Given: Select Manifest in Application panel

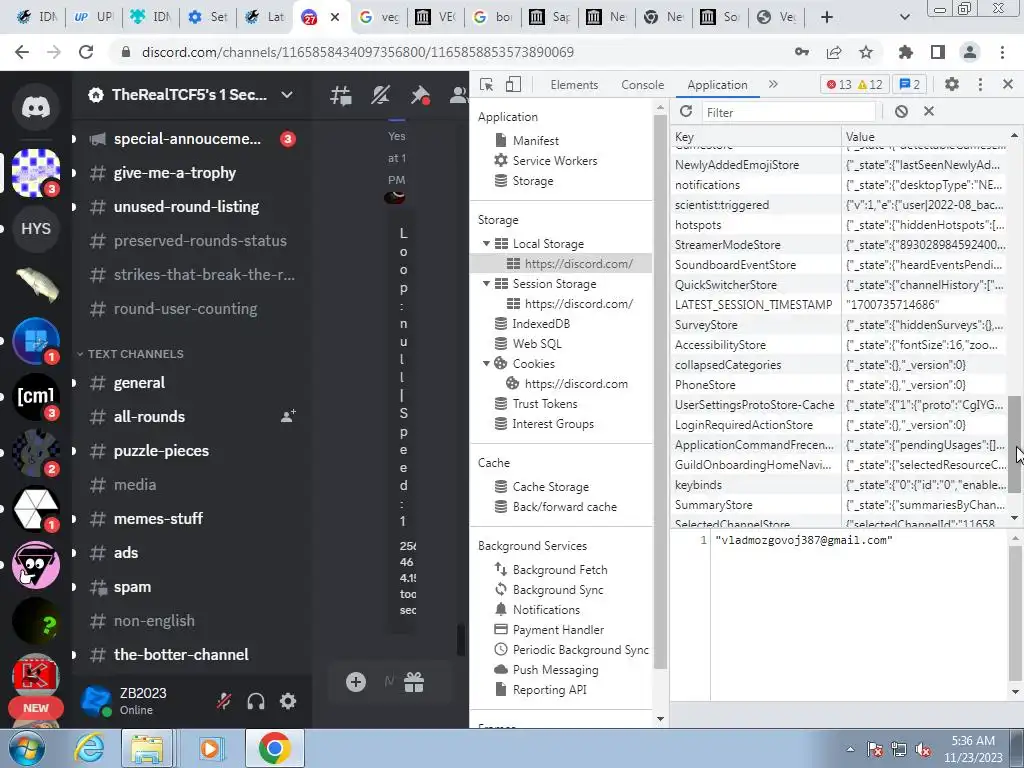Looking at the screenshot, I should pyautogui.click(x=536, y=140).
